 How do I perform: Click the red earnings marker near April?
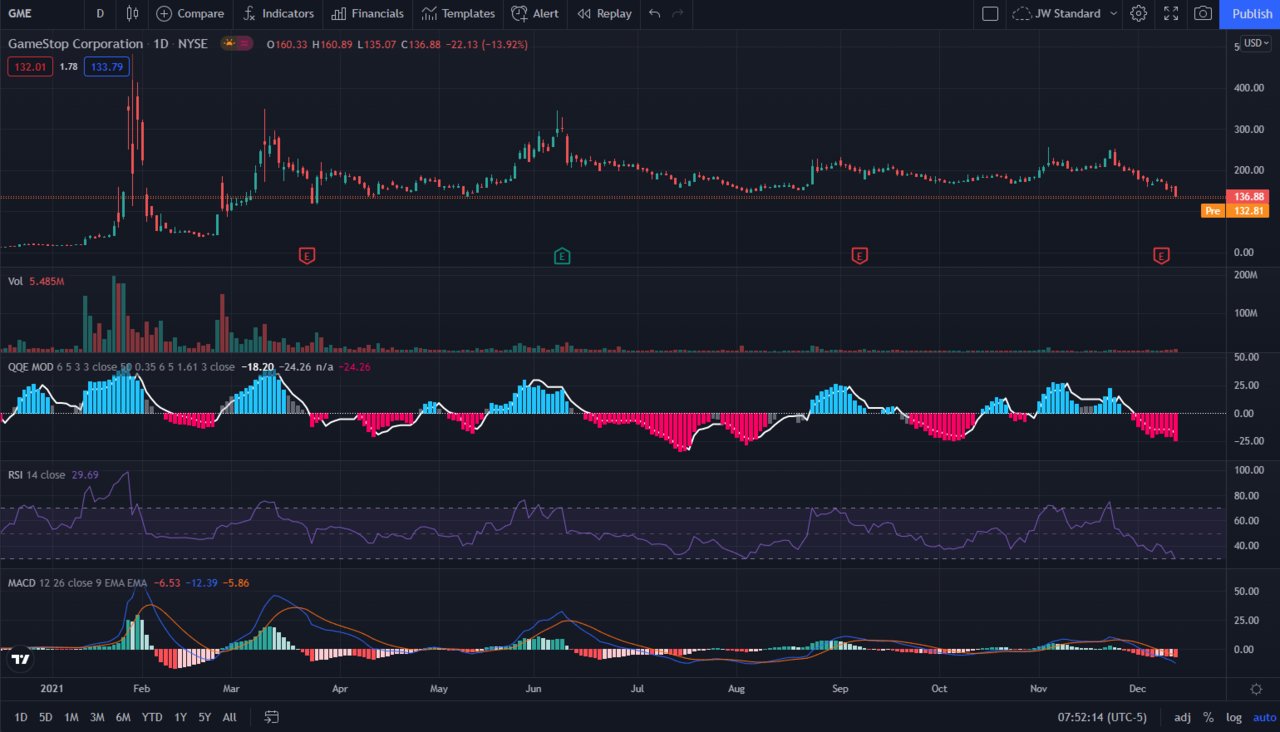(307, 256)
